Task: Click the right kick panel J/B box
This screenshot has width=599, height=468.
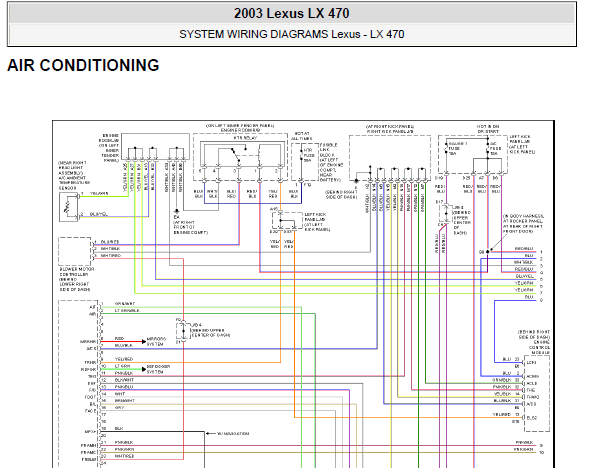Action: (x=390, y=158)
